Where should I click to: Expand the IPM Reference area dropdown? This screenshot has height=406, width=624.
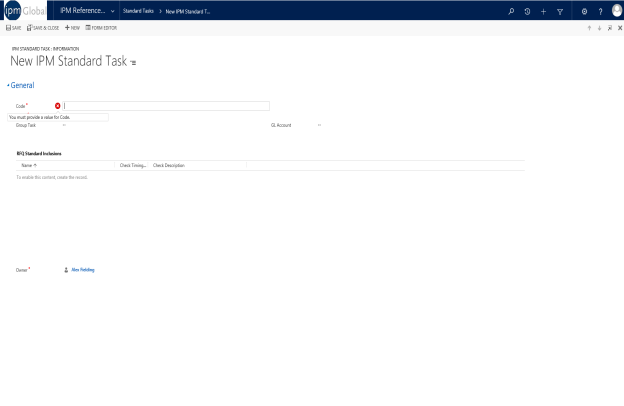point(111,10)
